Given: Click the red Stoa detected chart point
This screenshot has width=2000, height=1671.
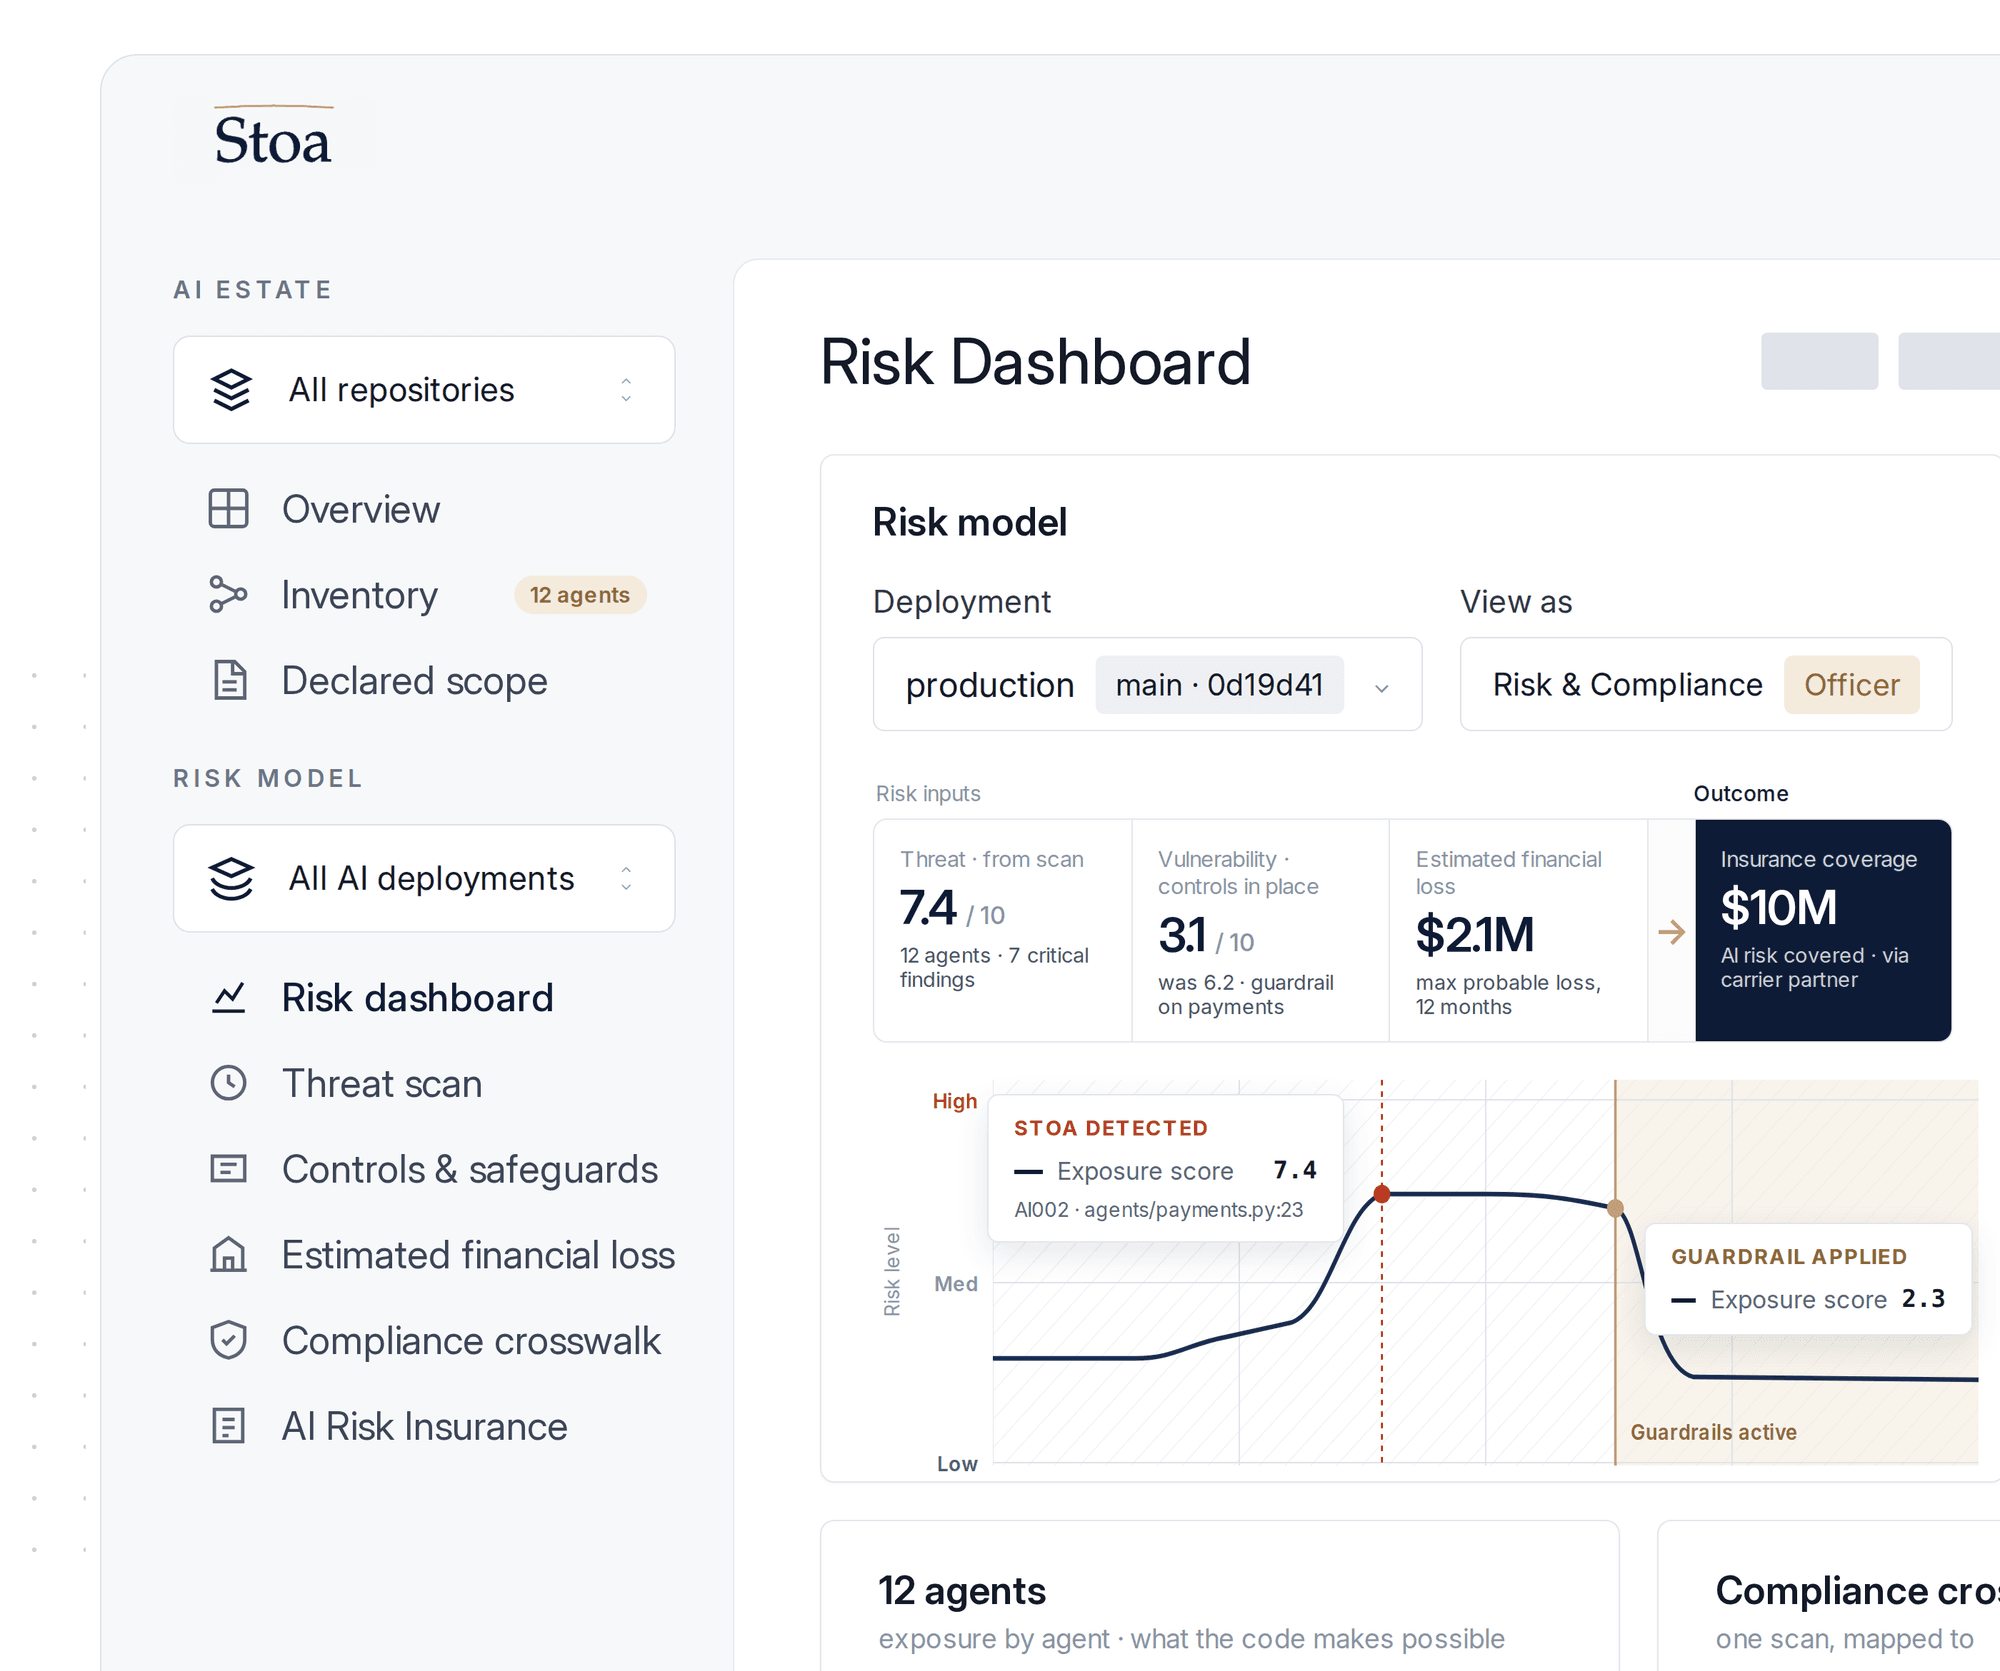Looking at the screenshot, I should (1382, 1193).
